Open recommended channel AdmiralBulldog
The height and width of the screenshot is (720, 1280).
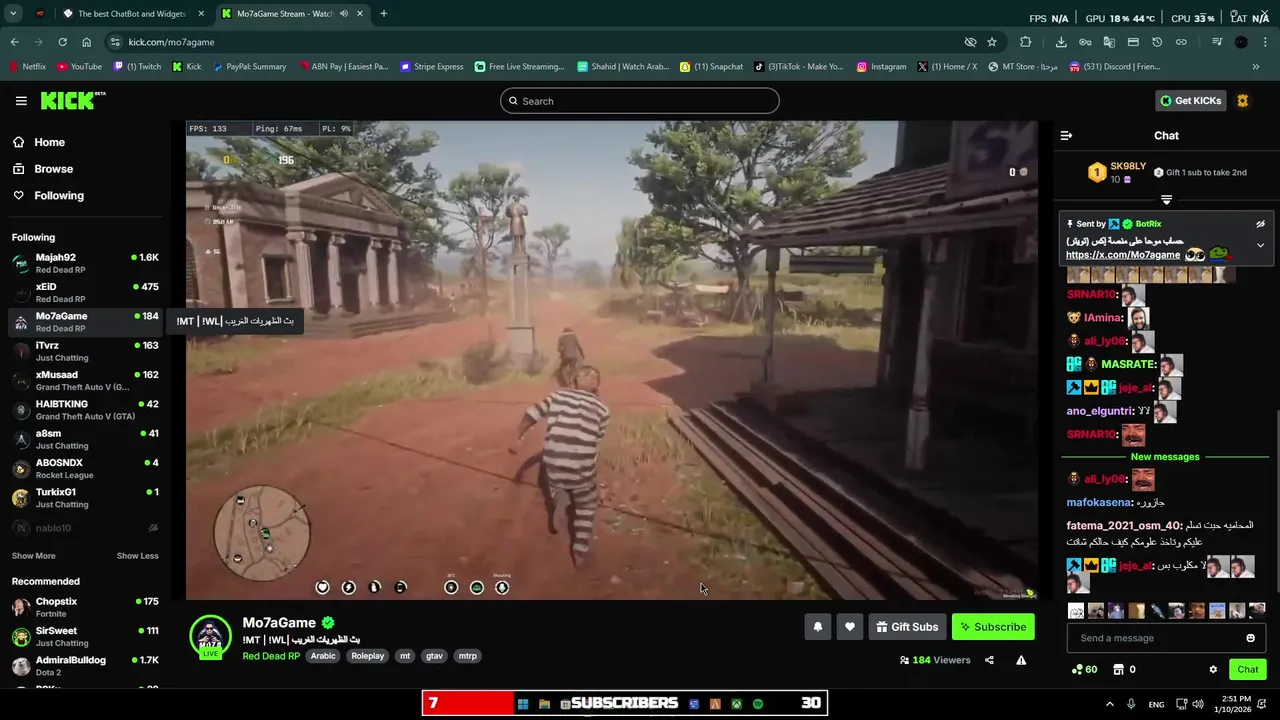[85, 666]
